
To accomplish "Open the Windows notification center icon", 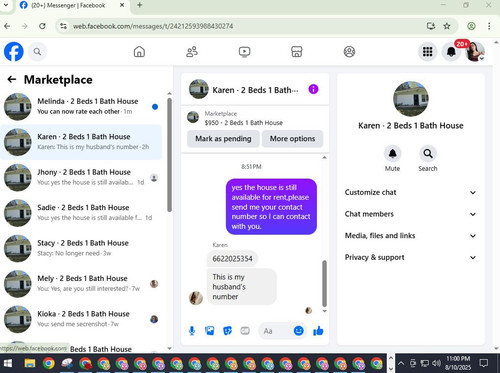I will pyautogui.click(x=484, y=363).
